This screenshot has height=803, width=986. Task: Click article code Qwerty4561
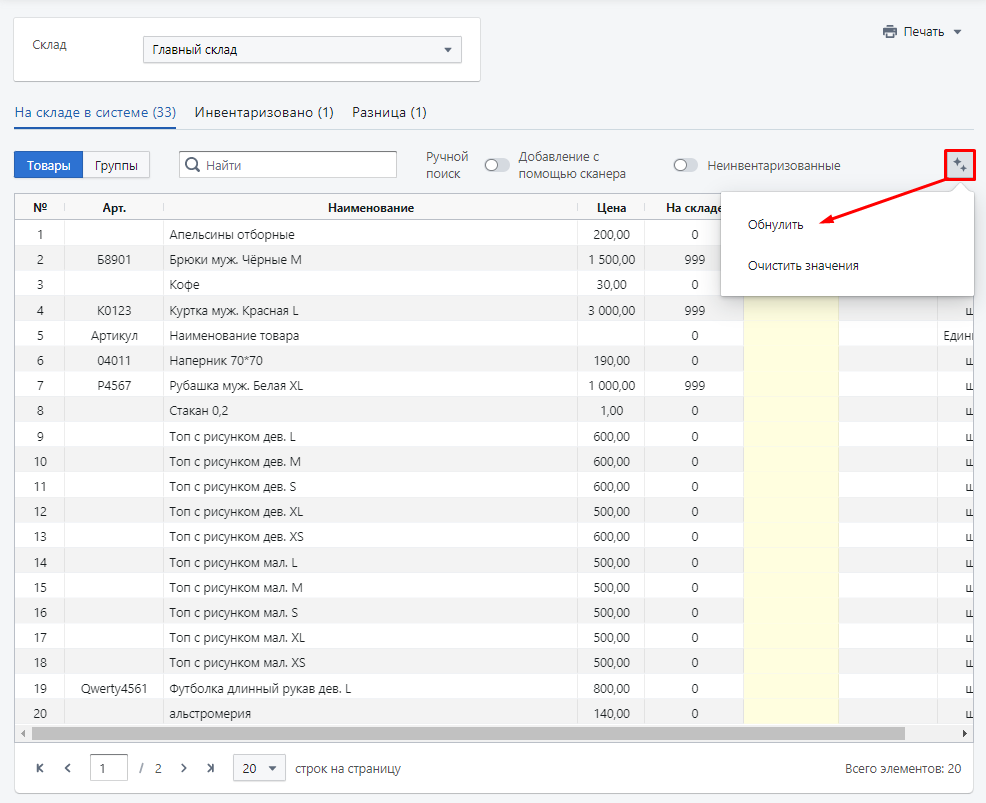(114, 689)
